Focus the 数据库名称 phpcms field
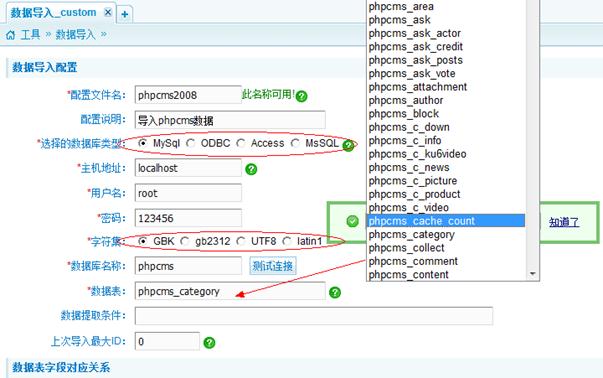Image resolution: width=603 pixels, height=378 pixels. pyautogui.click(x=188, y=266)
